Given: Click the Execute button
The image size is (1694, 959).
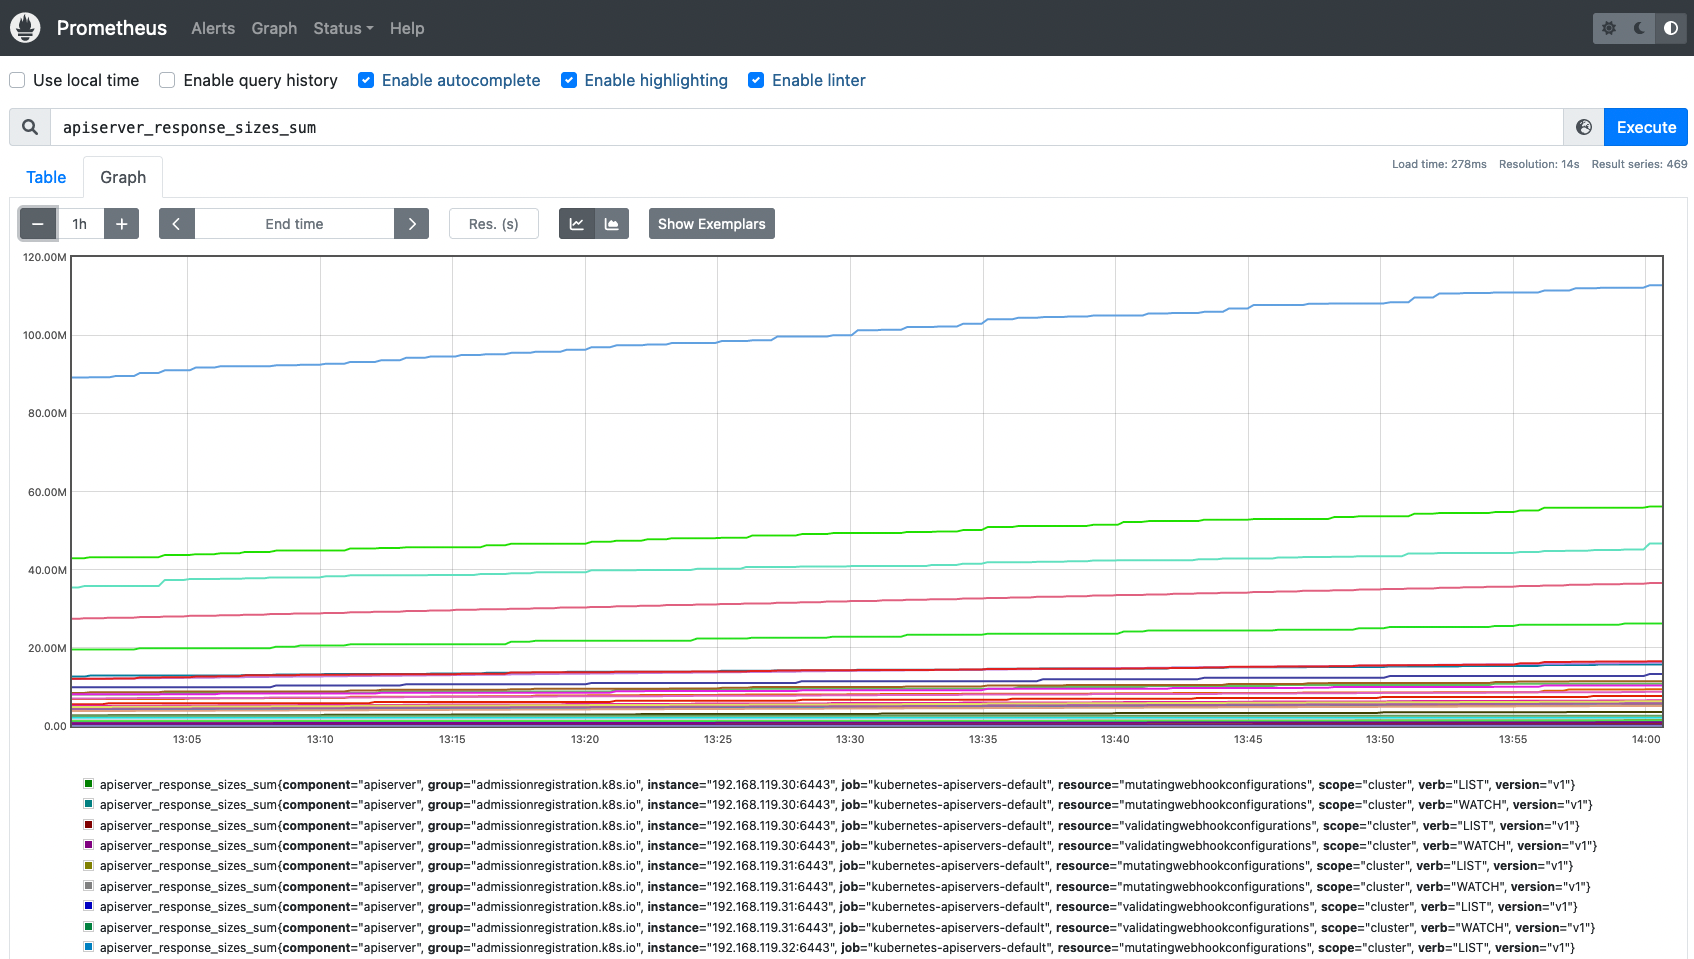Looking at the screenshot, I should tap(1646, 127).
